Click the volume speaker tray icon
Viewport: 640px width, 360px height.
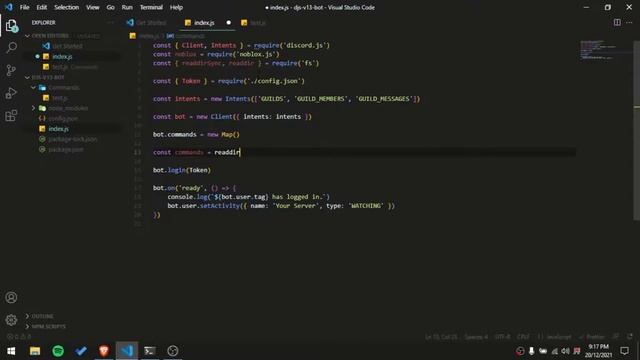[x=565, y=351]
